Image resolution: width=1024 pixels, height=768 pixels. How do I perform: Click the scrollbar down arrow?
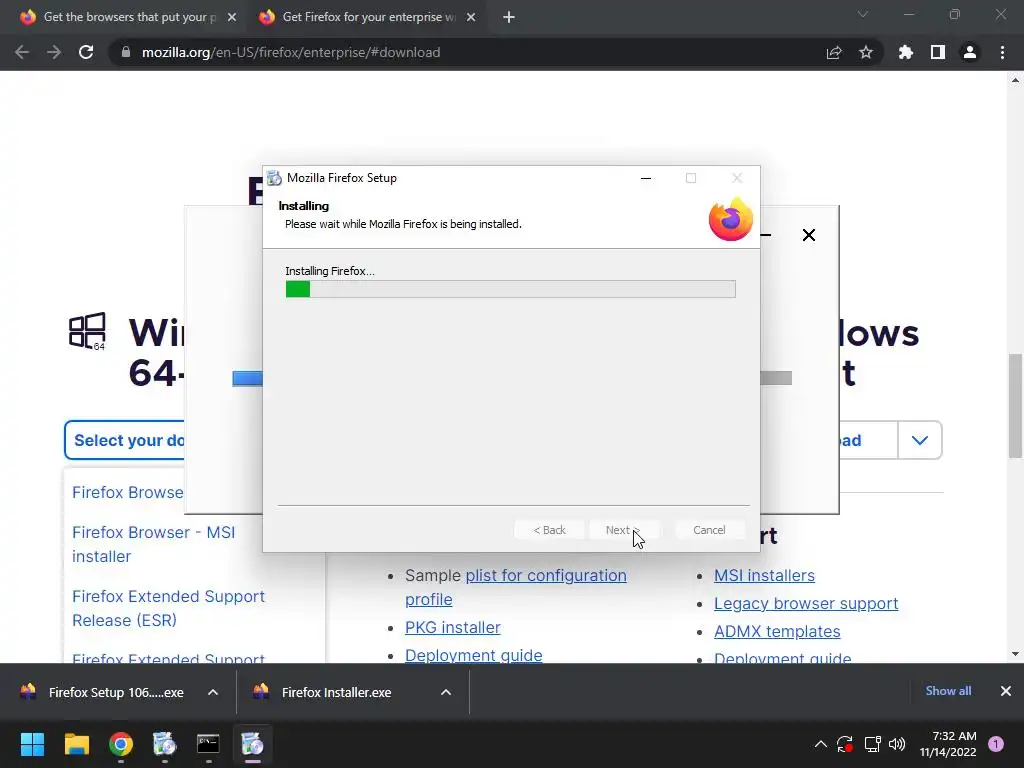pos(1016,654)
